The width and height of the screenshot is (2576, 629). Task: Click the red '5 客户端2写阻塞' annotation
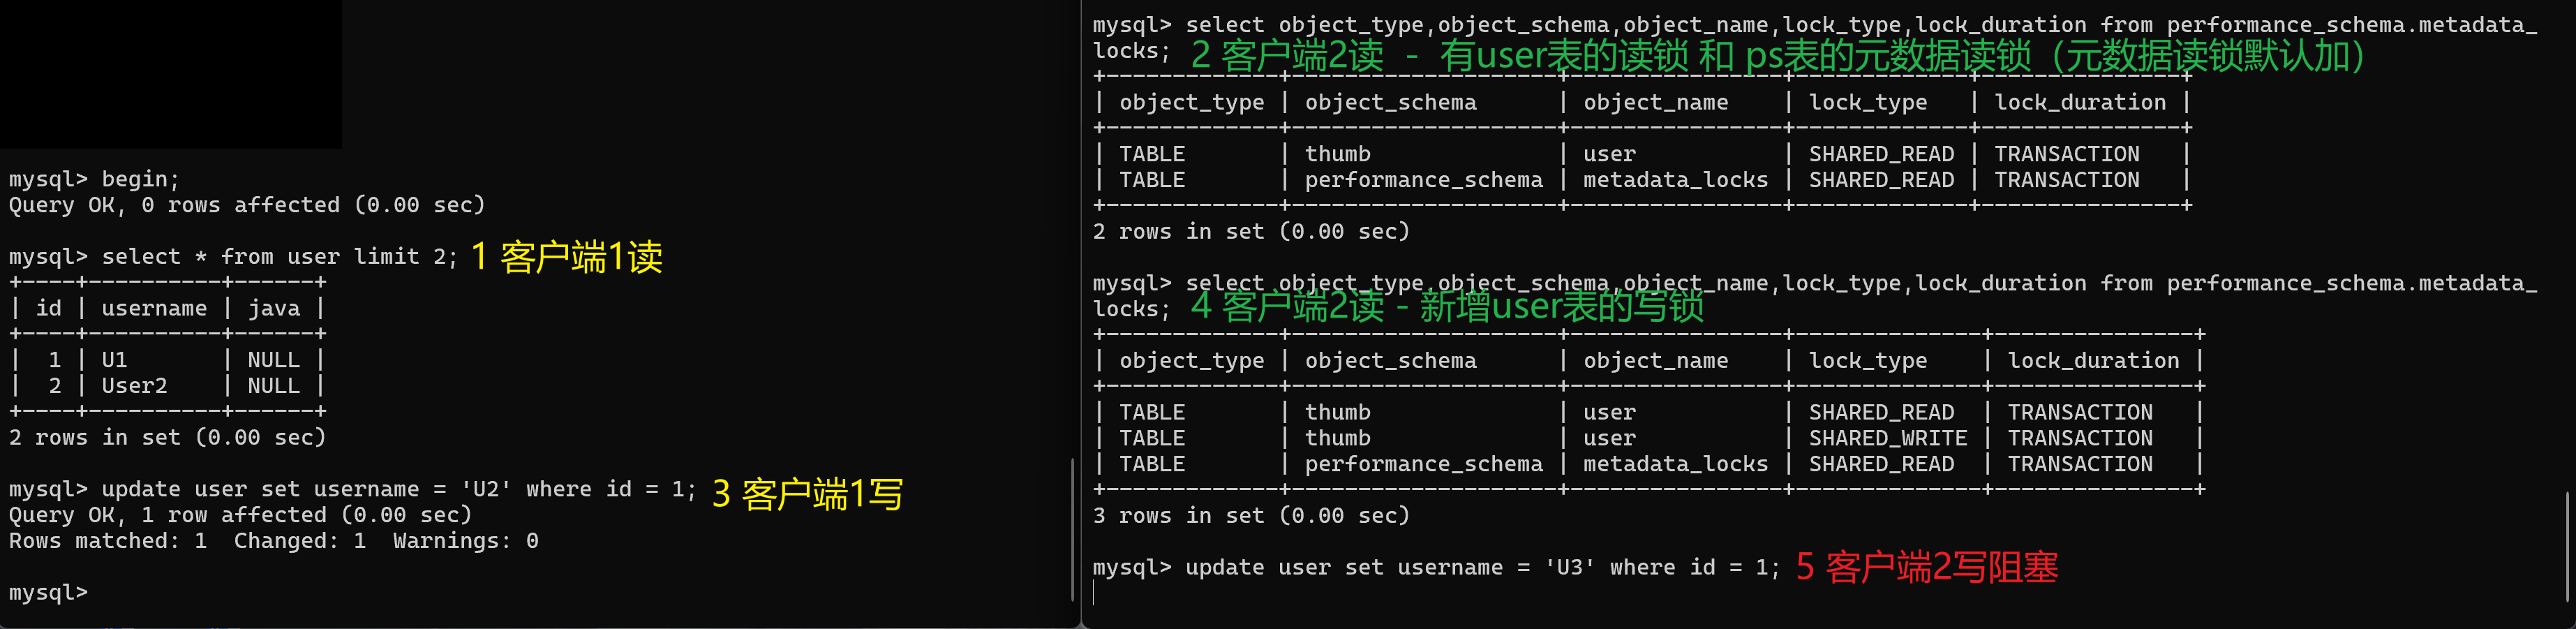point(1927,567)
